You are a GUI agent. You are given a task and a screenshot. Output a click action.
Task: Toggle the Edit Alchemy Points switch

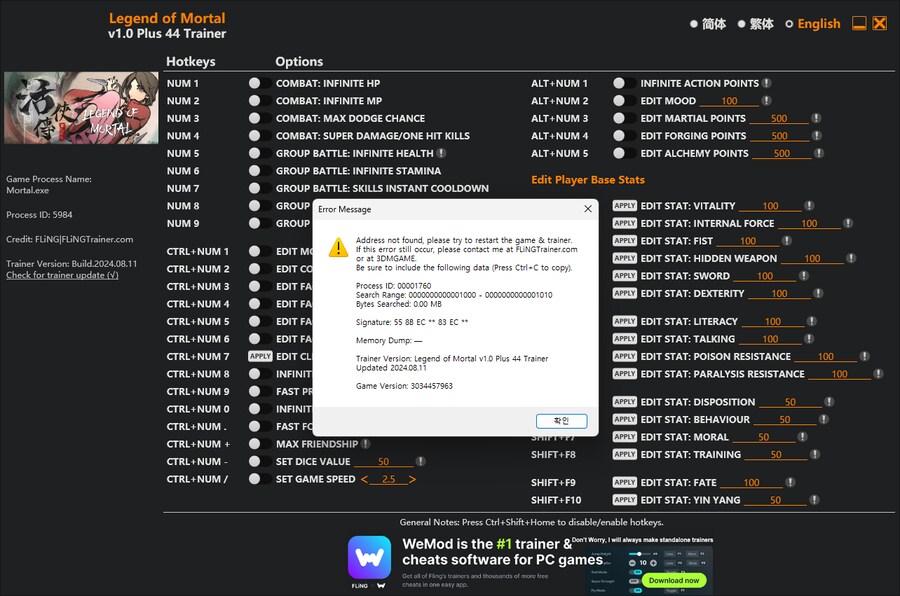click(624, 153)
